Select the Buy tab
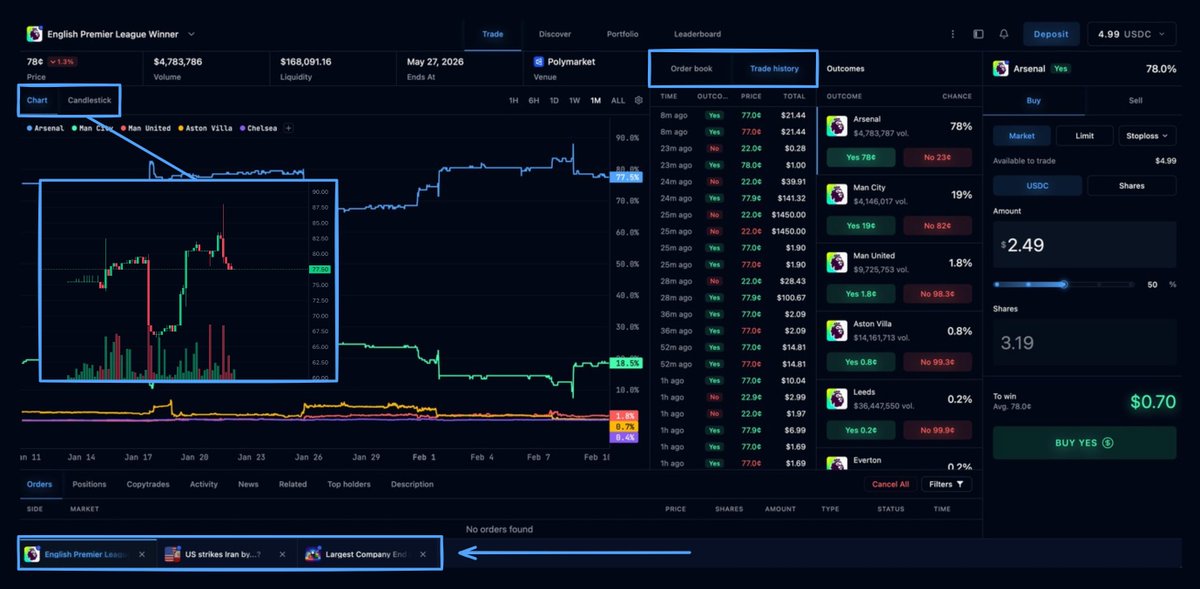 click(1034, 100)
